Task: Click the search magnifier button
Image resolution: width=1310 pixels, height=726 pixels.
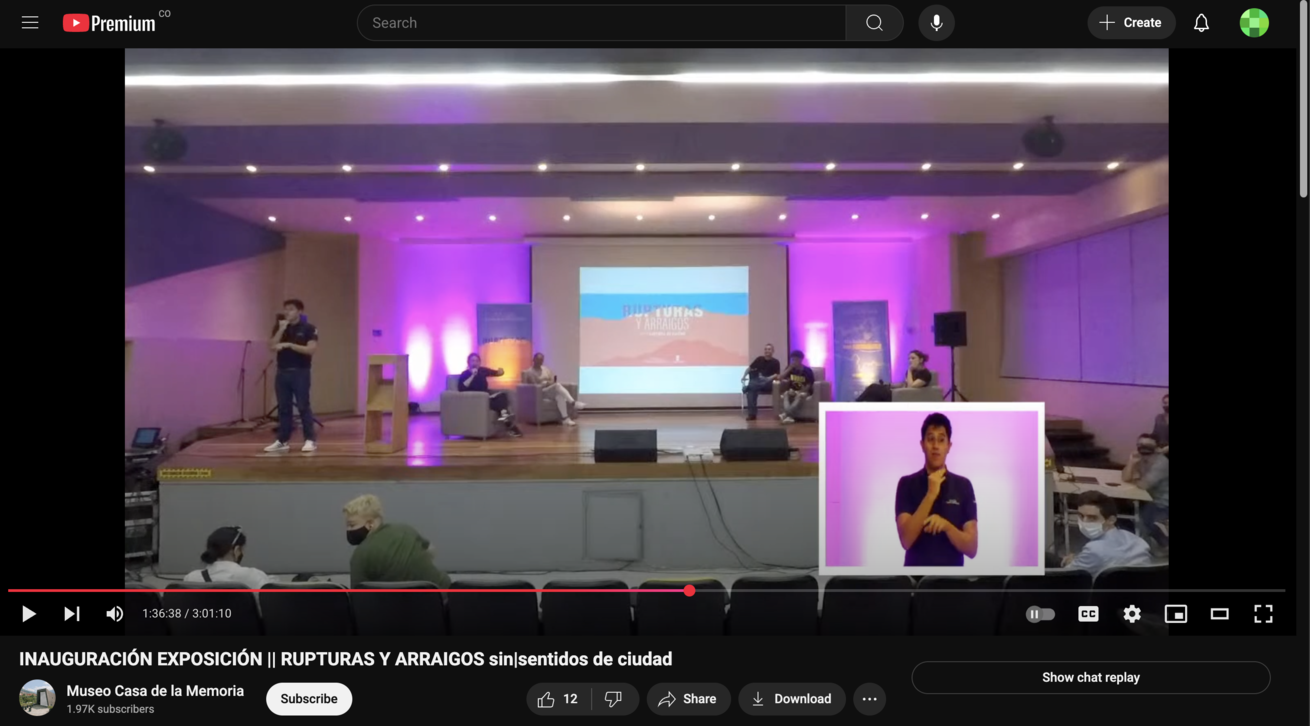Action: [874, 23]
